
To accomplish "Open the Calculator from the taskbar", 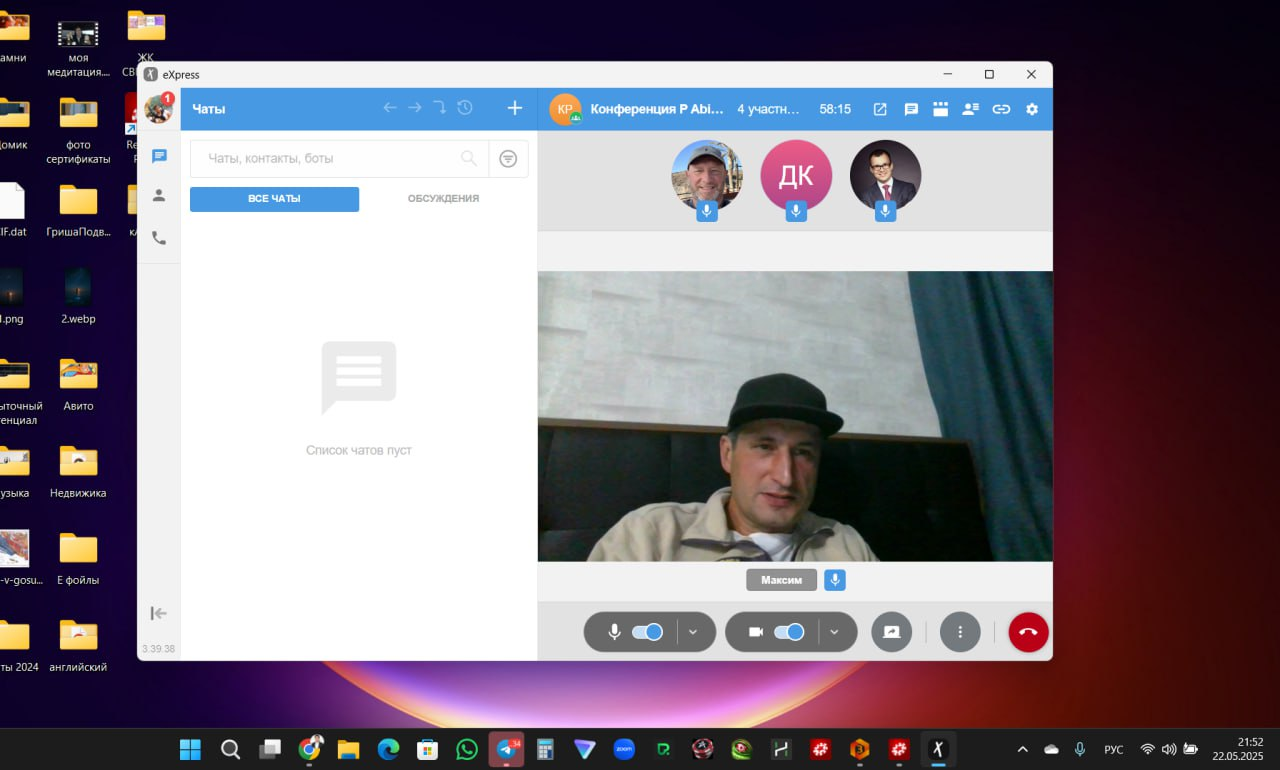I will [x=545, y=749].
